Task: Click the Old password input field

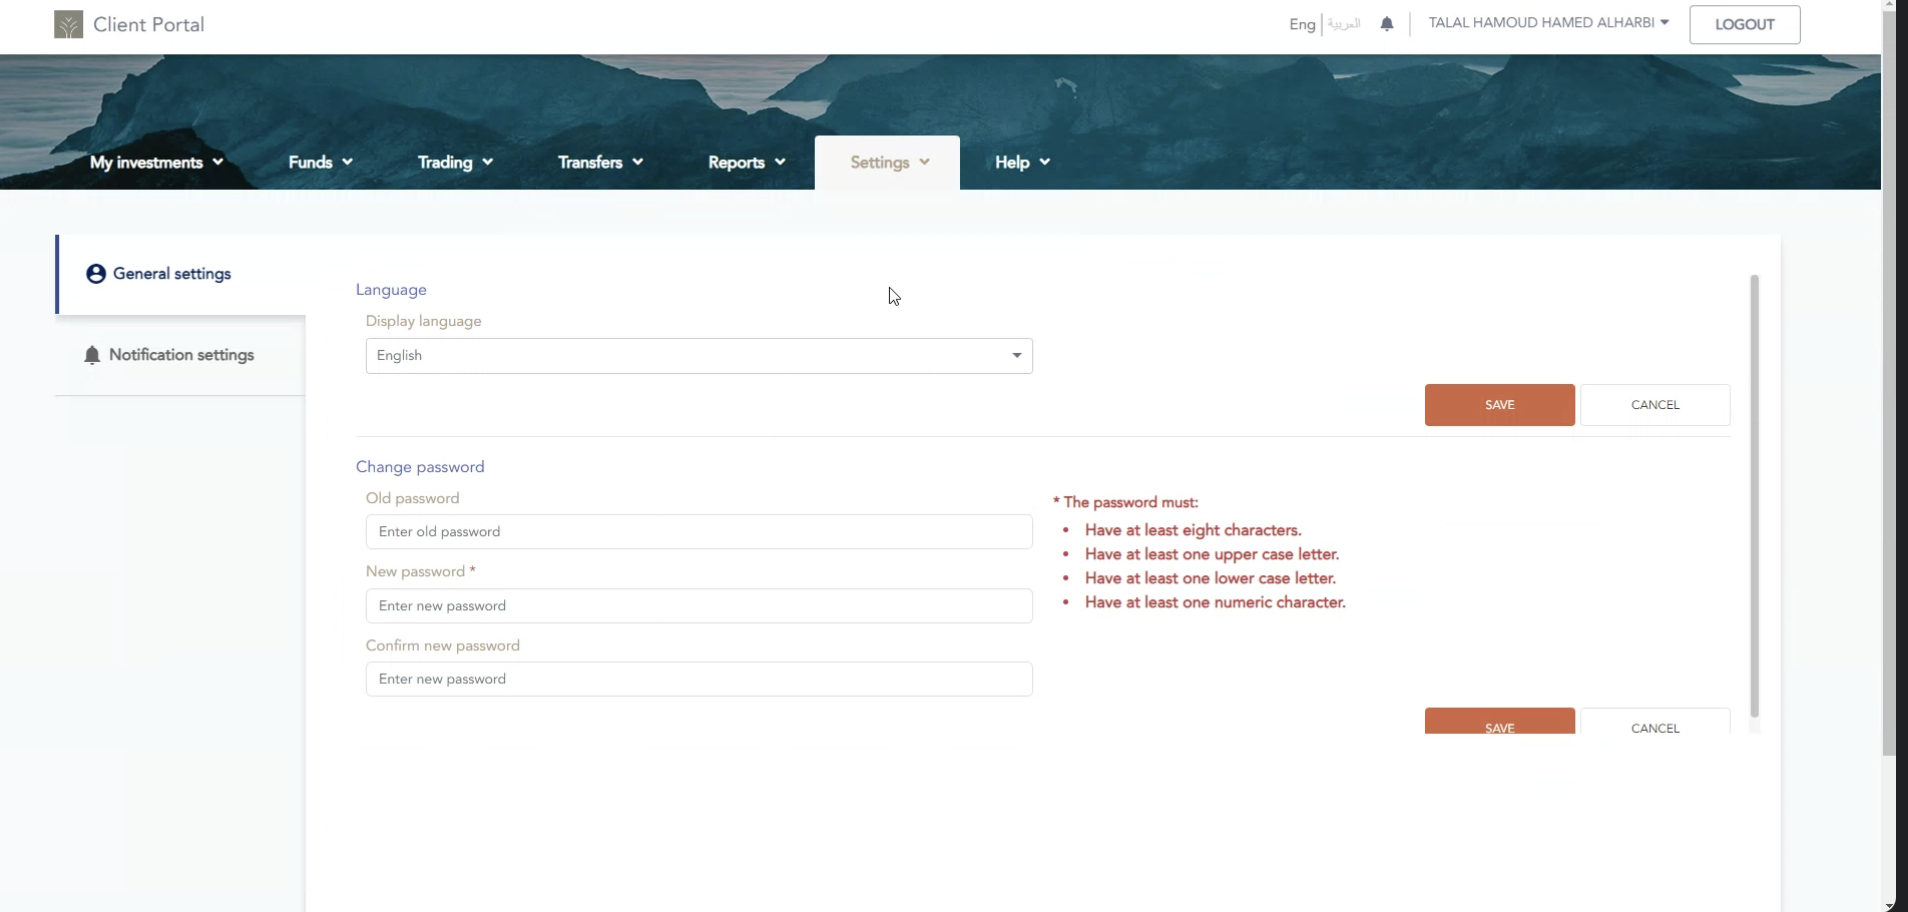Action: coord(698,532)
